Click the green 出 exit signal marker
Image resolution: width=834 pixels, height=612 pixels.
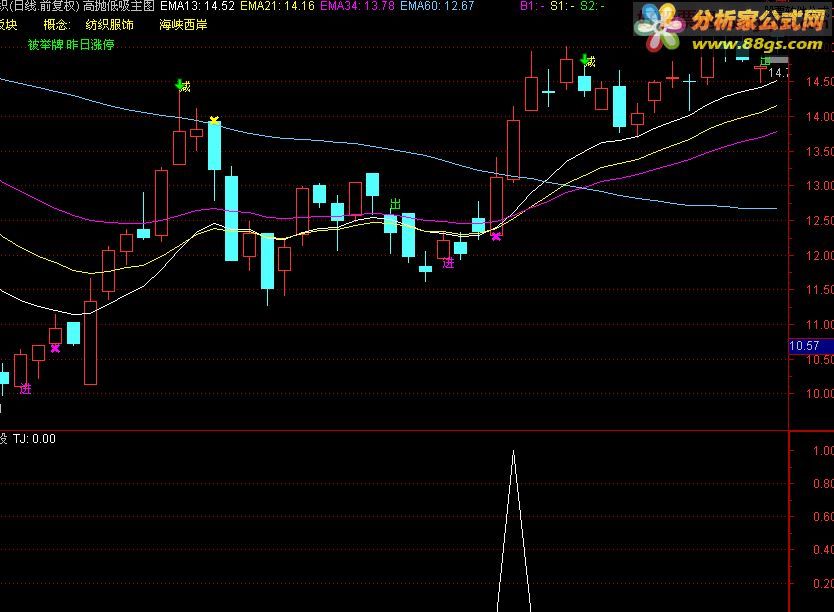point(395,204)
